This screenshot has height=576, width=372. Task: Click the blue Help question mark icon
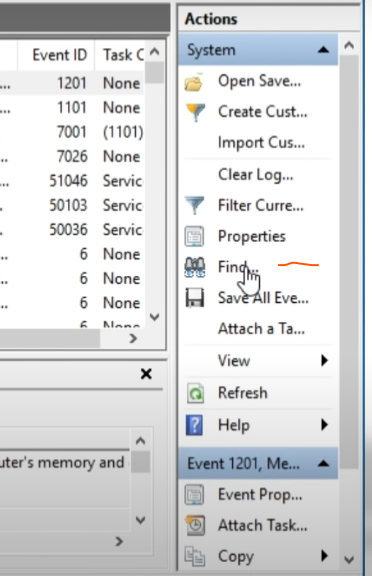[x=194, y=425]
